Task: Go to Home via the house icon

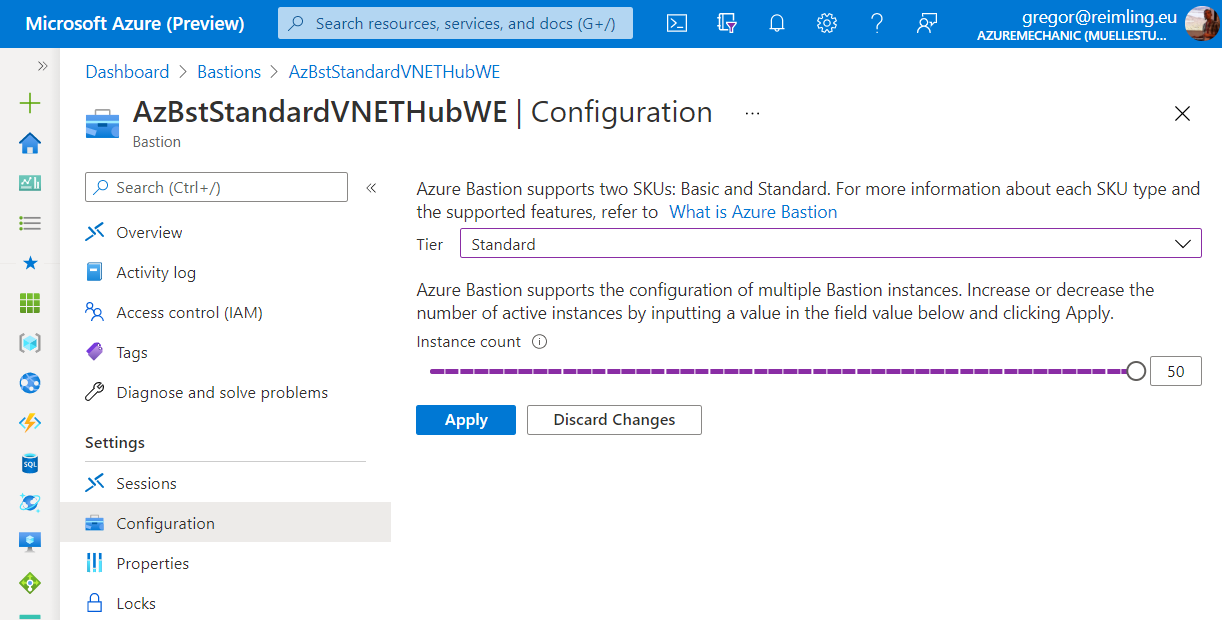Action: [x=30, y=143]
